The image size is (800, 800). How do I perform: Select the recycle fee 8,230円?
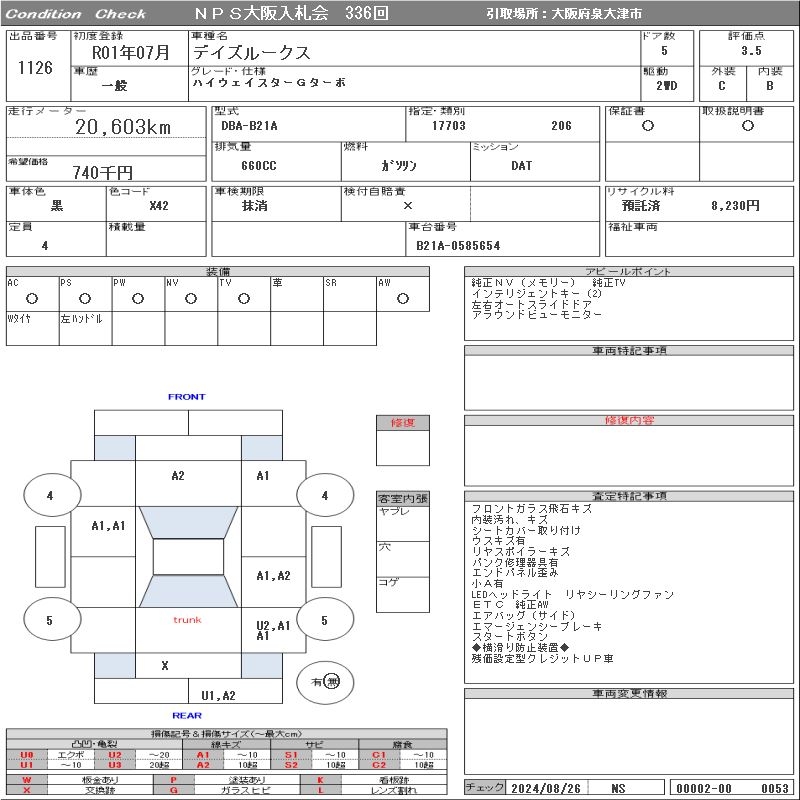(x=735, y=206)
